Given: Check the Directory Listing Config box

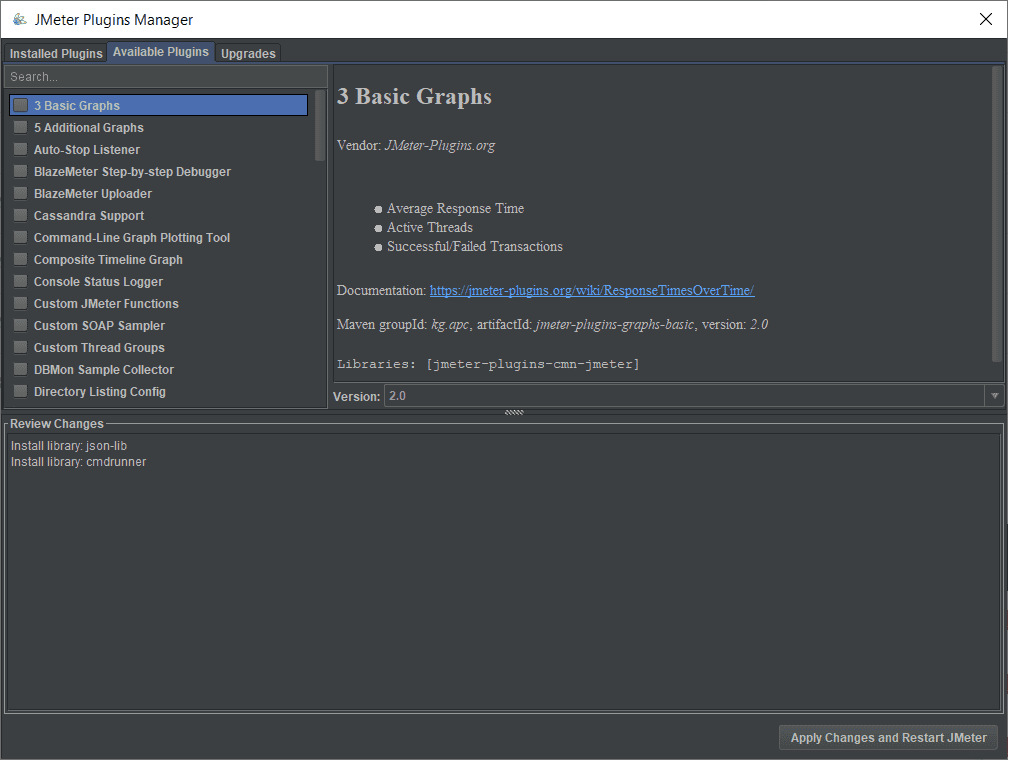Looking at the screenshot, I should [x=21, y=391].
